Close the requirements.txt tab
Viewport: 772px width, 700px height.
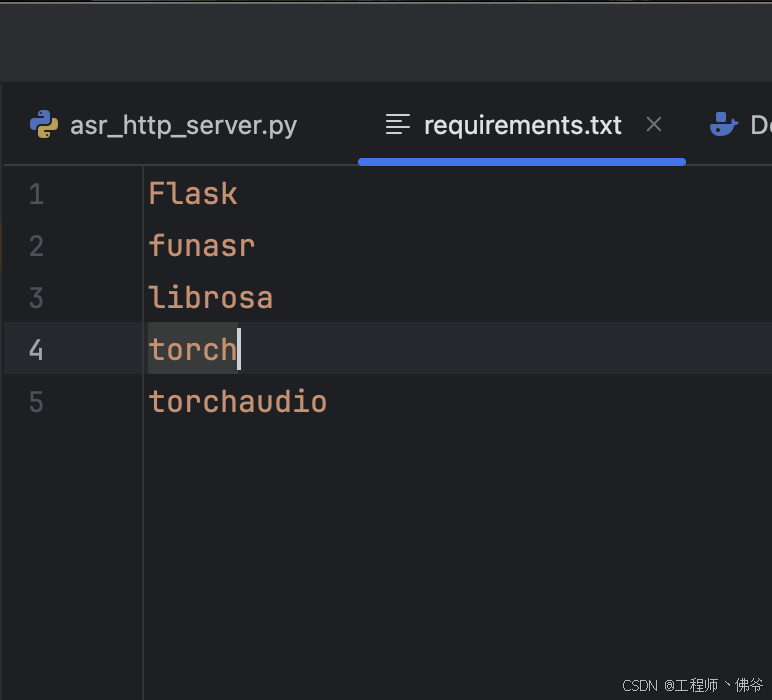point(653,125)
